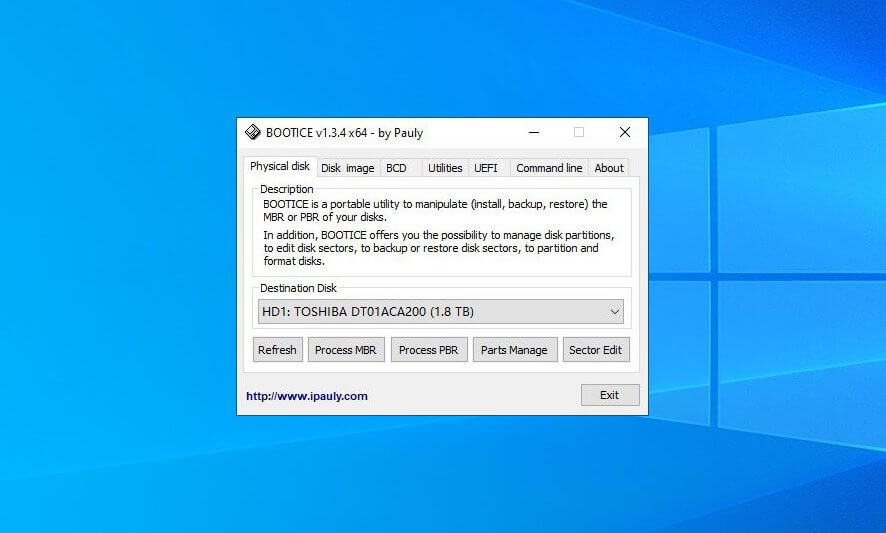Visit the http://www.ipauly.com link
The width and height of the screenshot is (886, 533).
coord(307,396)
